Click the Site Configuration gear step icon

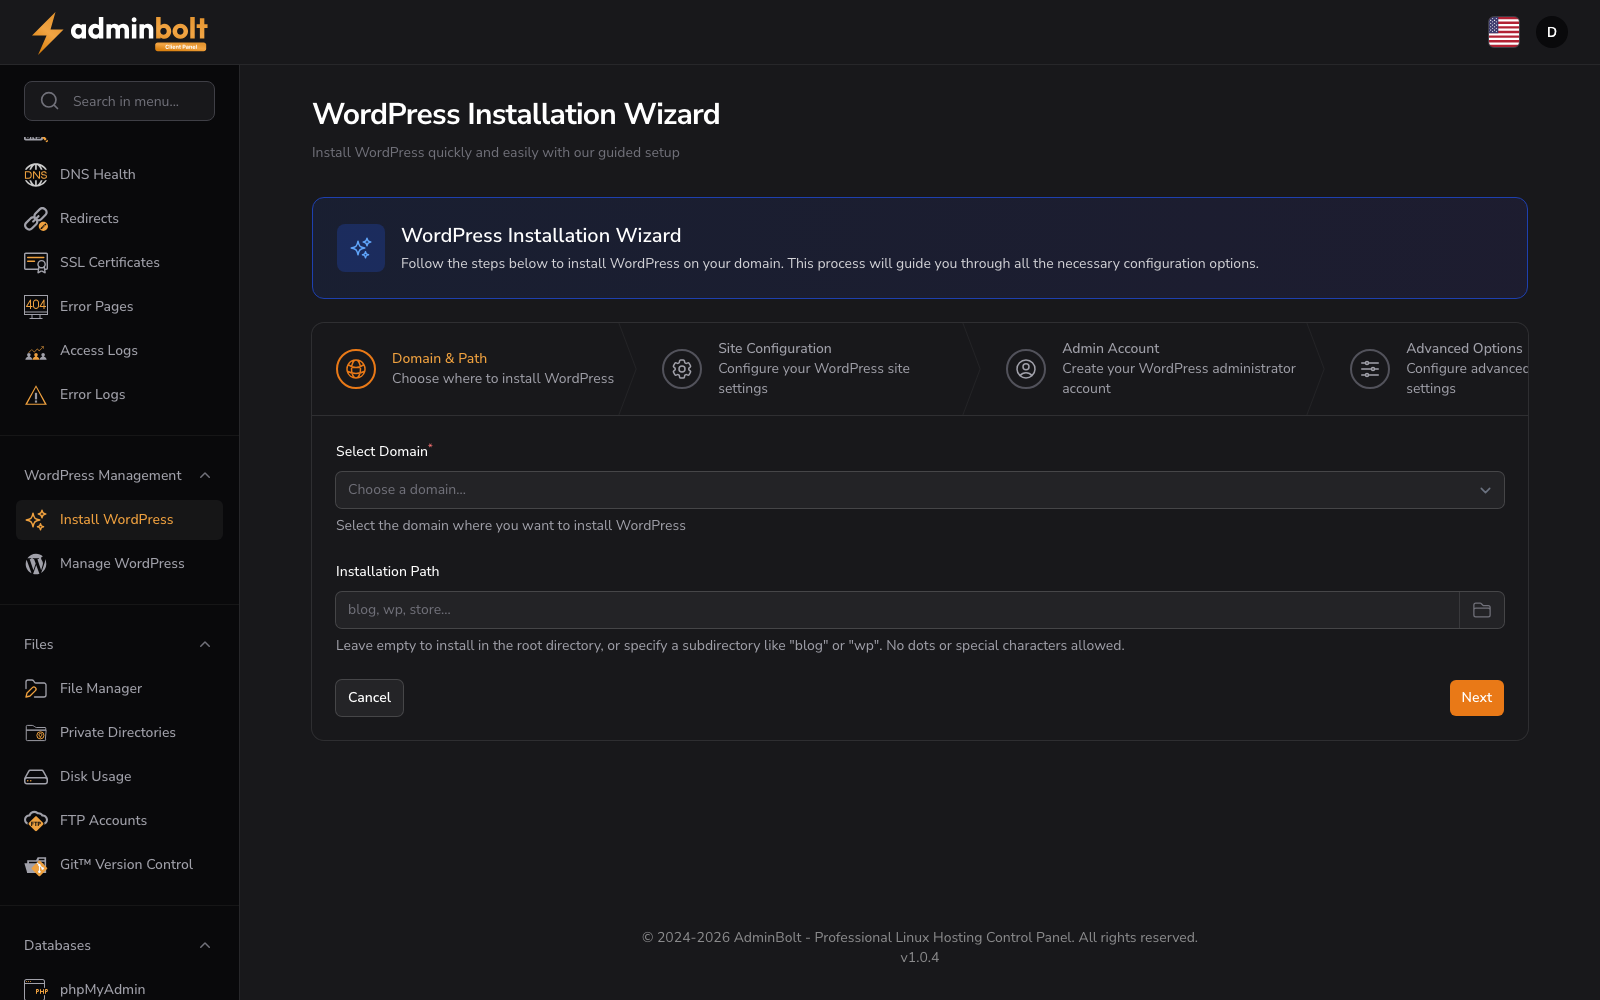[x=682, y=369]
